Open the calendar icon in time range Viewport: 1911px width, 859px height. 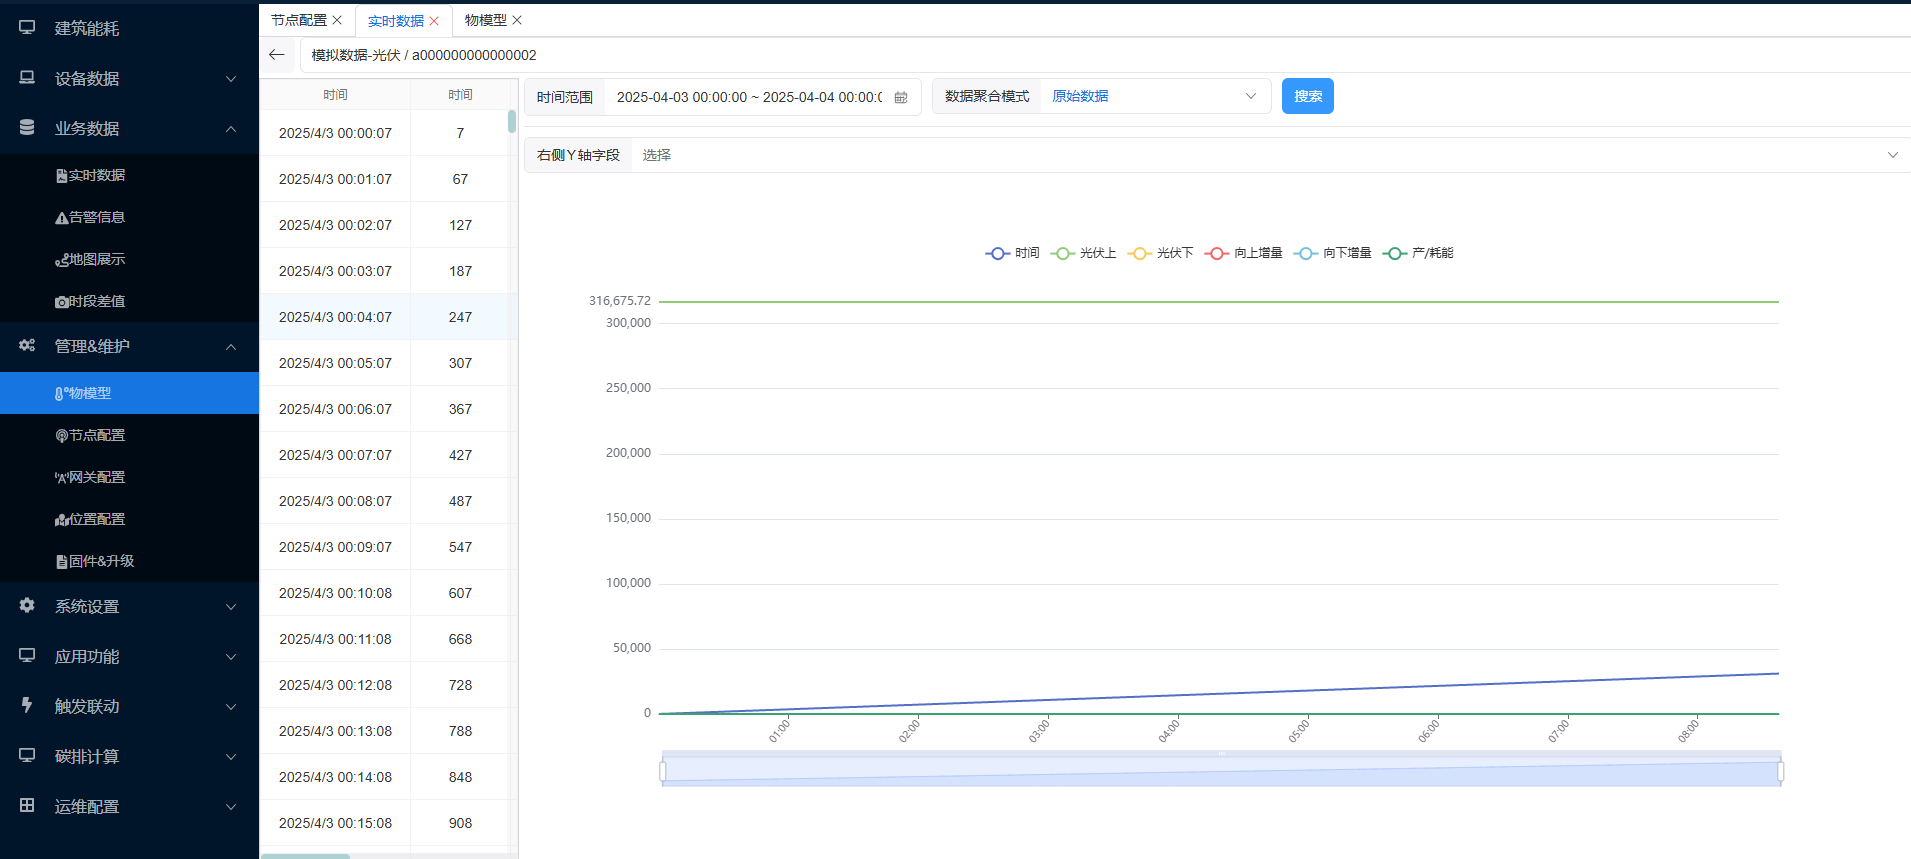(x=901, y=97)
